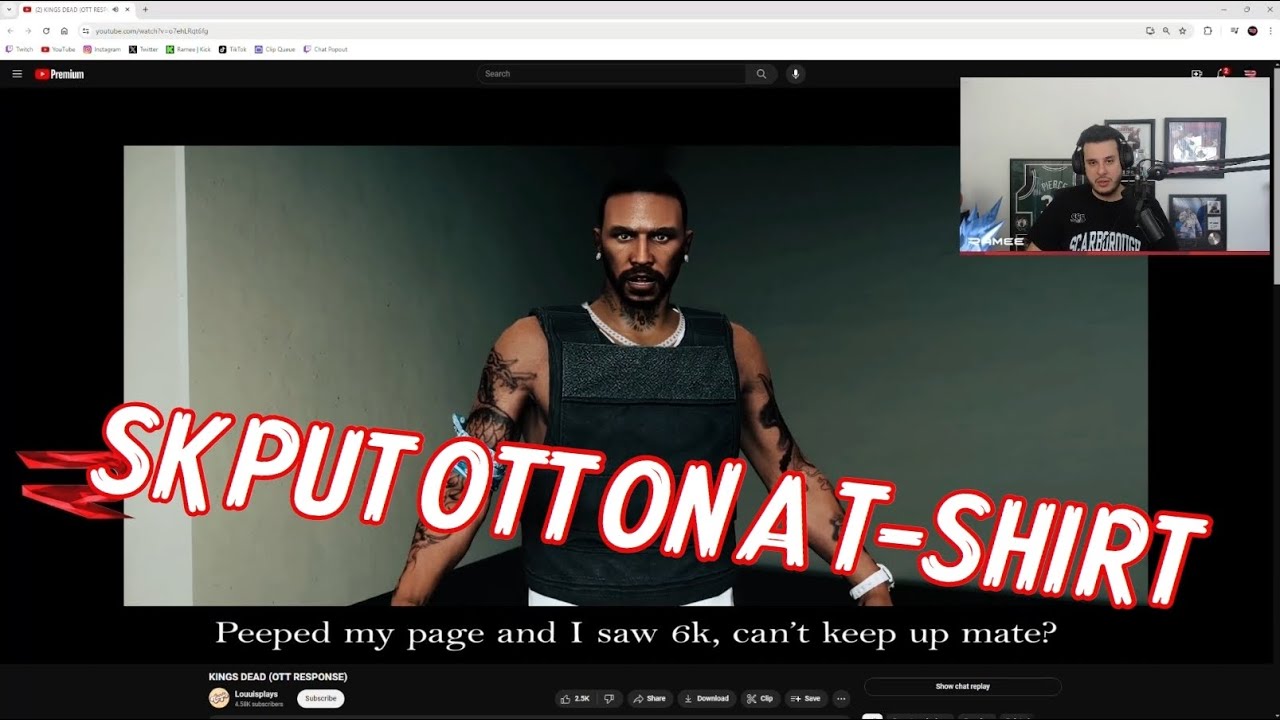Open the Ramee | Kick bookmark
The image size is (1280, 720).
(189, 49)
